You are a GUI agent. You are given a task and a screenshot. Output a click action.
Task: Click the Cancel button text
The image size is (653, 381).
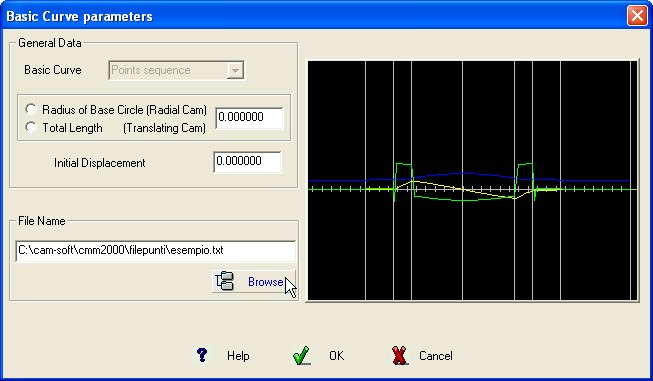tap(436, 356)
